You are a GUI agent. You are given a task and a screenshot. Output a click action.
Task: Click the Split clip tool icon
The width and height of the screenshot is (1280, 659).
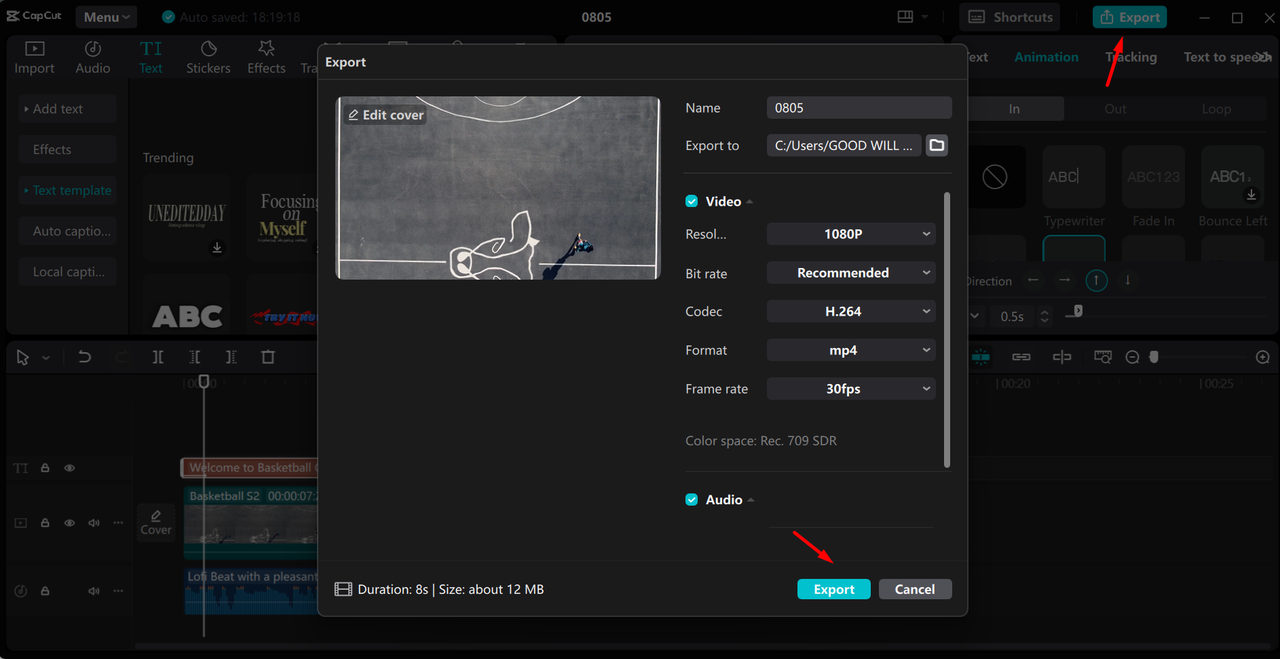tap(158, 357)
